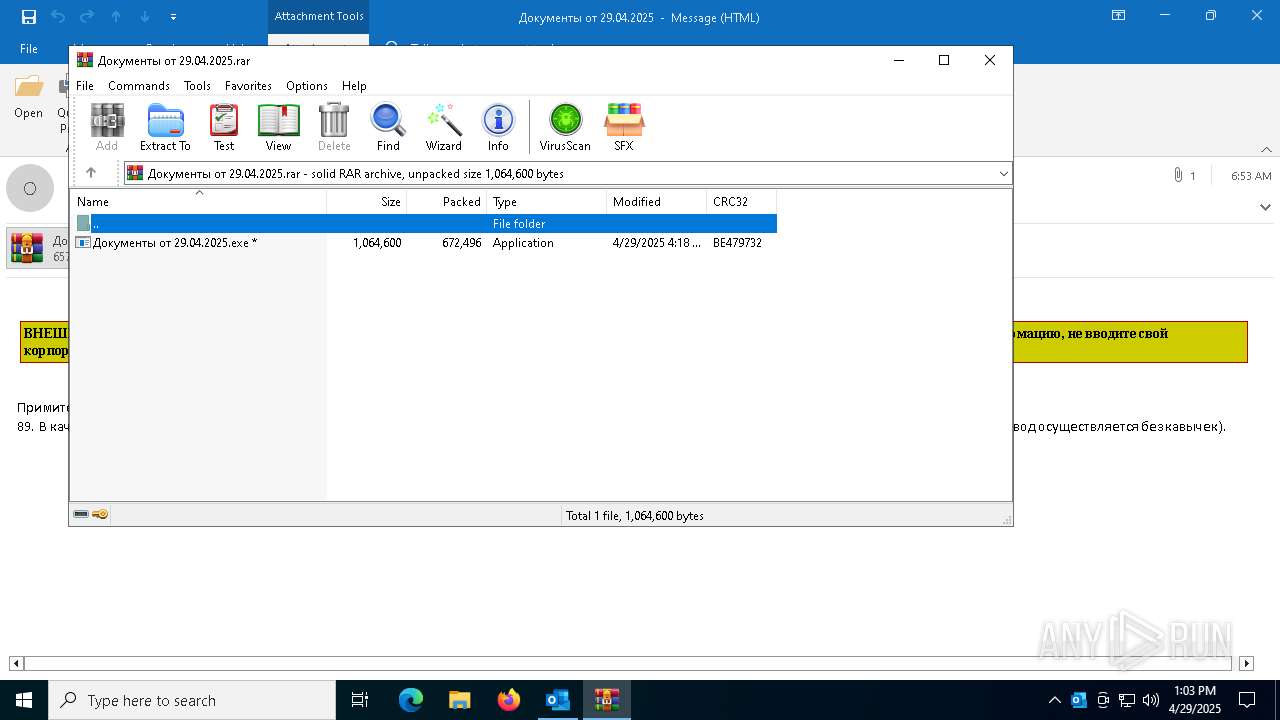The width and height of the screenshot is (1280, 720).
Task: Sort by CRC32 column header
Action: pyautogui.click(x=742, y=201)
